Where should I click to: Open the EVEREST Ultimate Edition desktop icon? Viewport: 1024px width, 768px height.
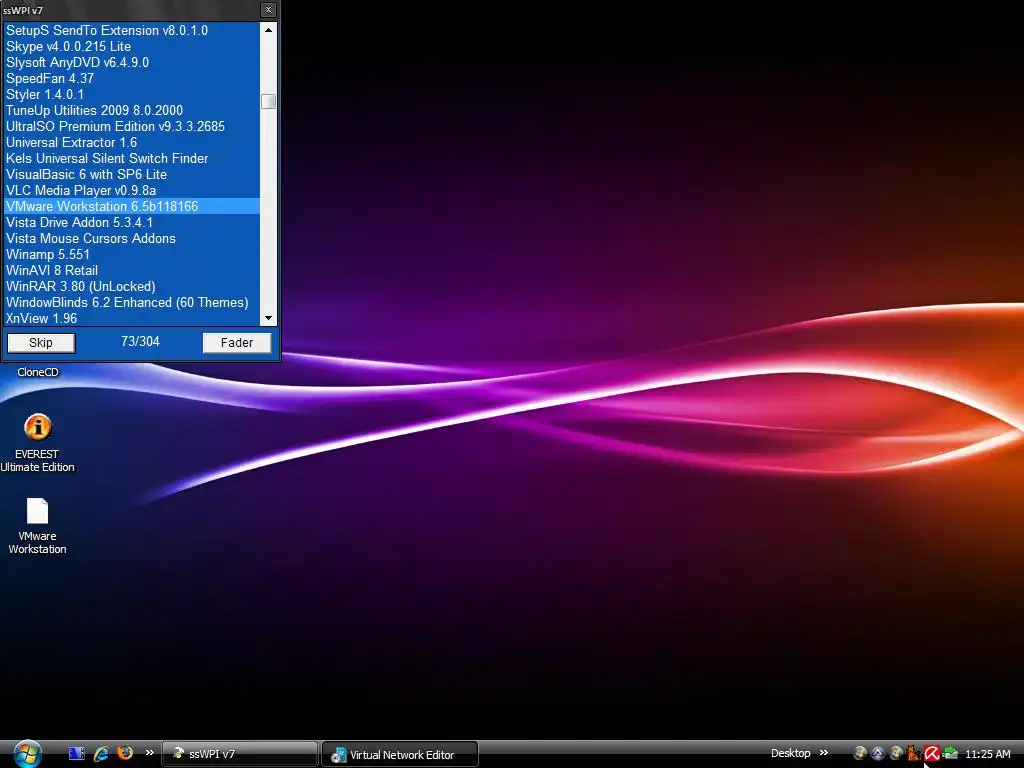coord(37,443)
